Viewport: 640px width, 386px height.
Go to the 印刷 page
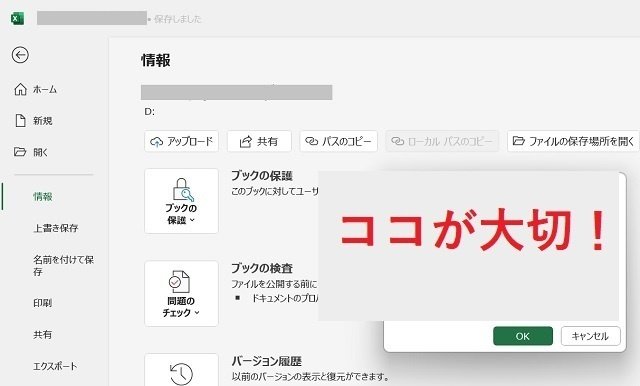pyautogui.click(x=42, y=303)
